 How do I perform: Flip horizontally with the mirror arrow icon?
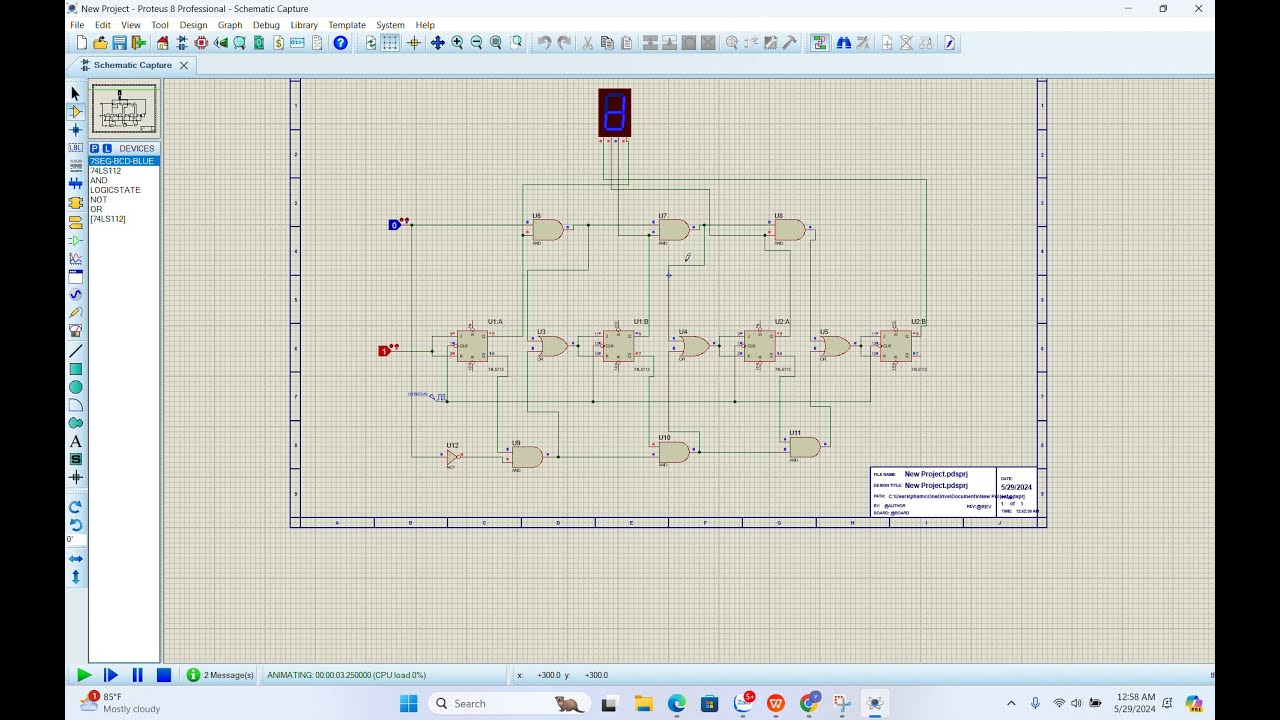point(75,559)
